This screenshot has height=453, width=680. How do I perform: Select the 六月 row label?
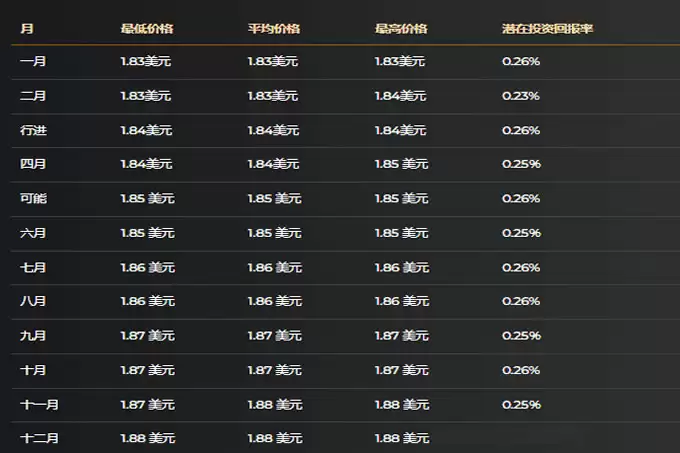coord(33,233)
